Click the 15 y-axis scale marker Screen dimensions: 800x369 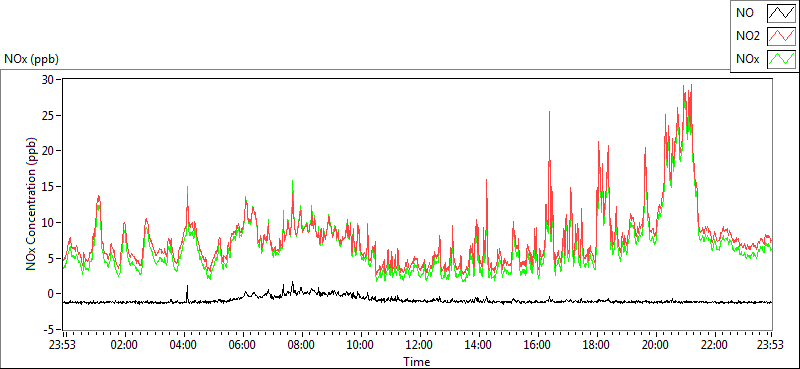[50, 186]
